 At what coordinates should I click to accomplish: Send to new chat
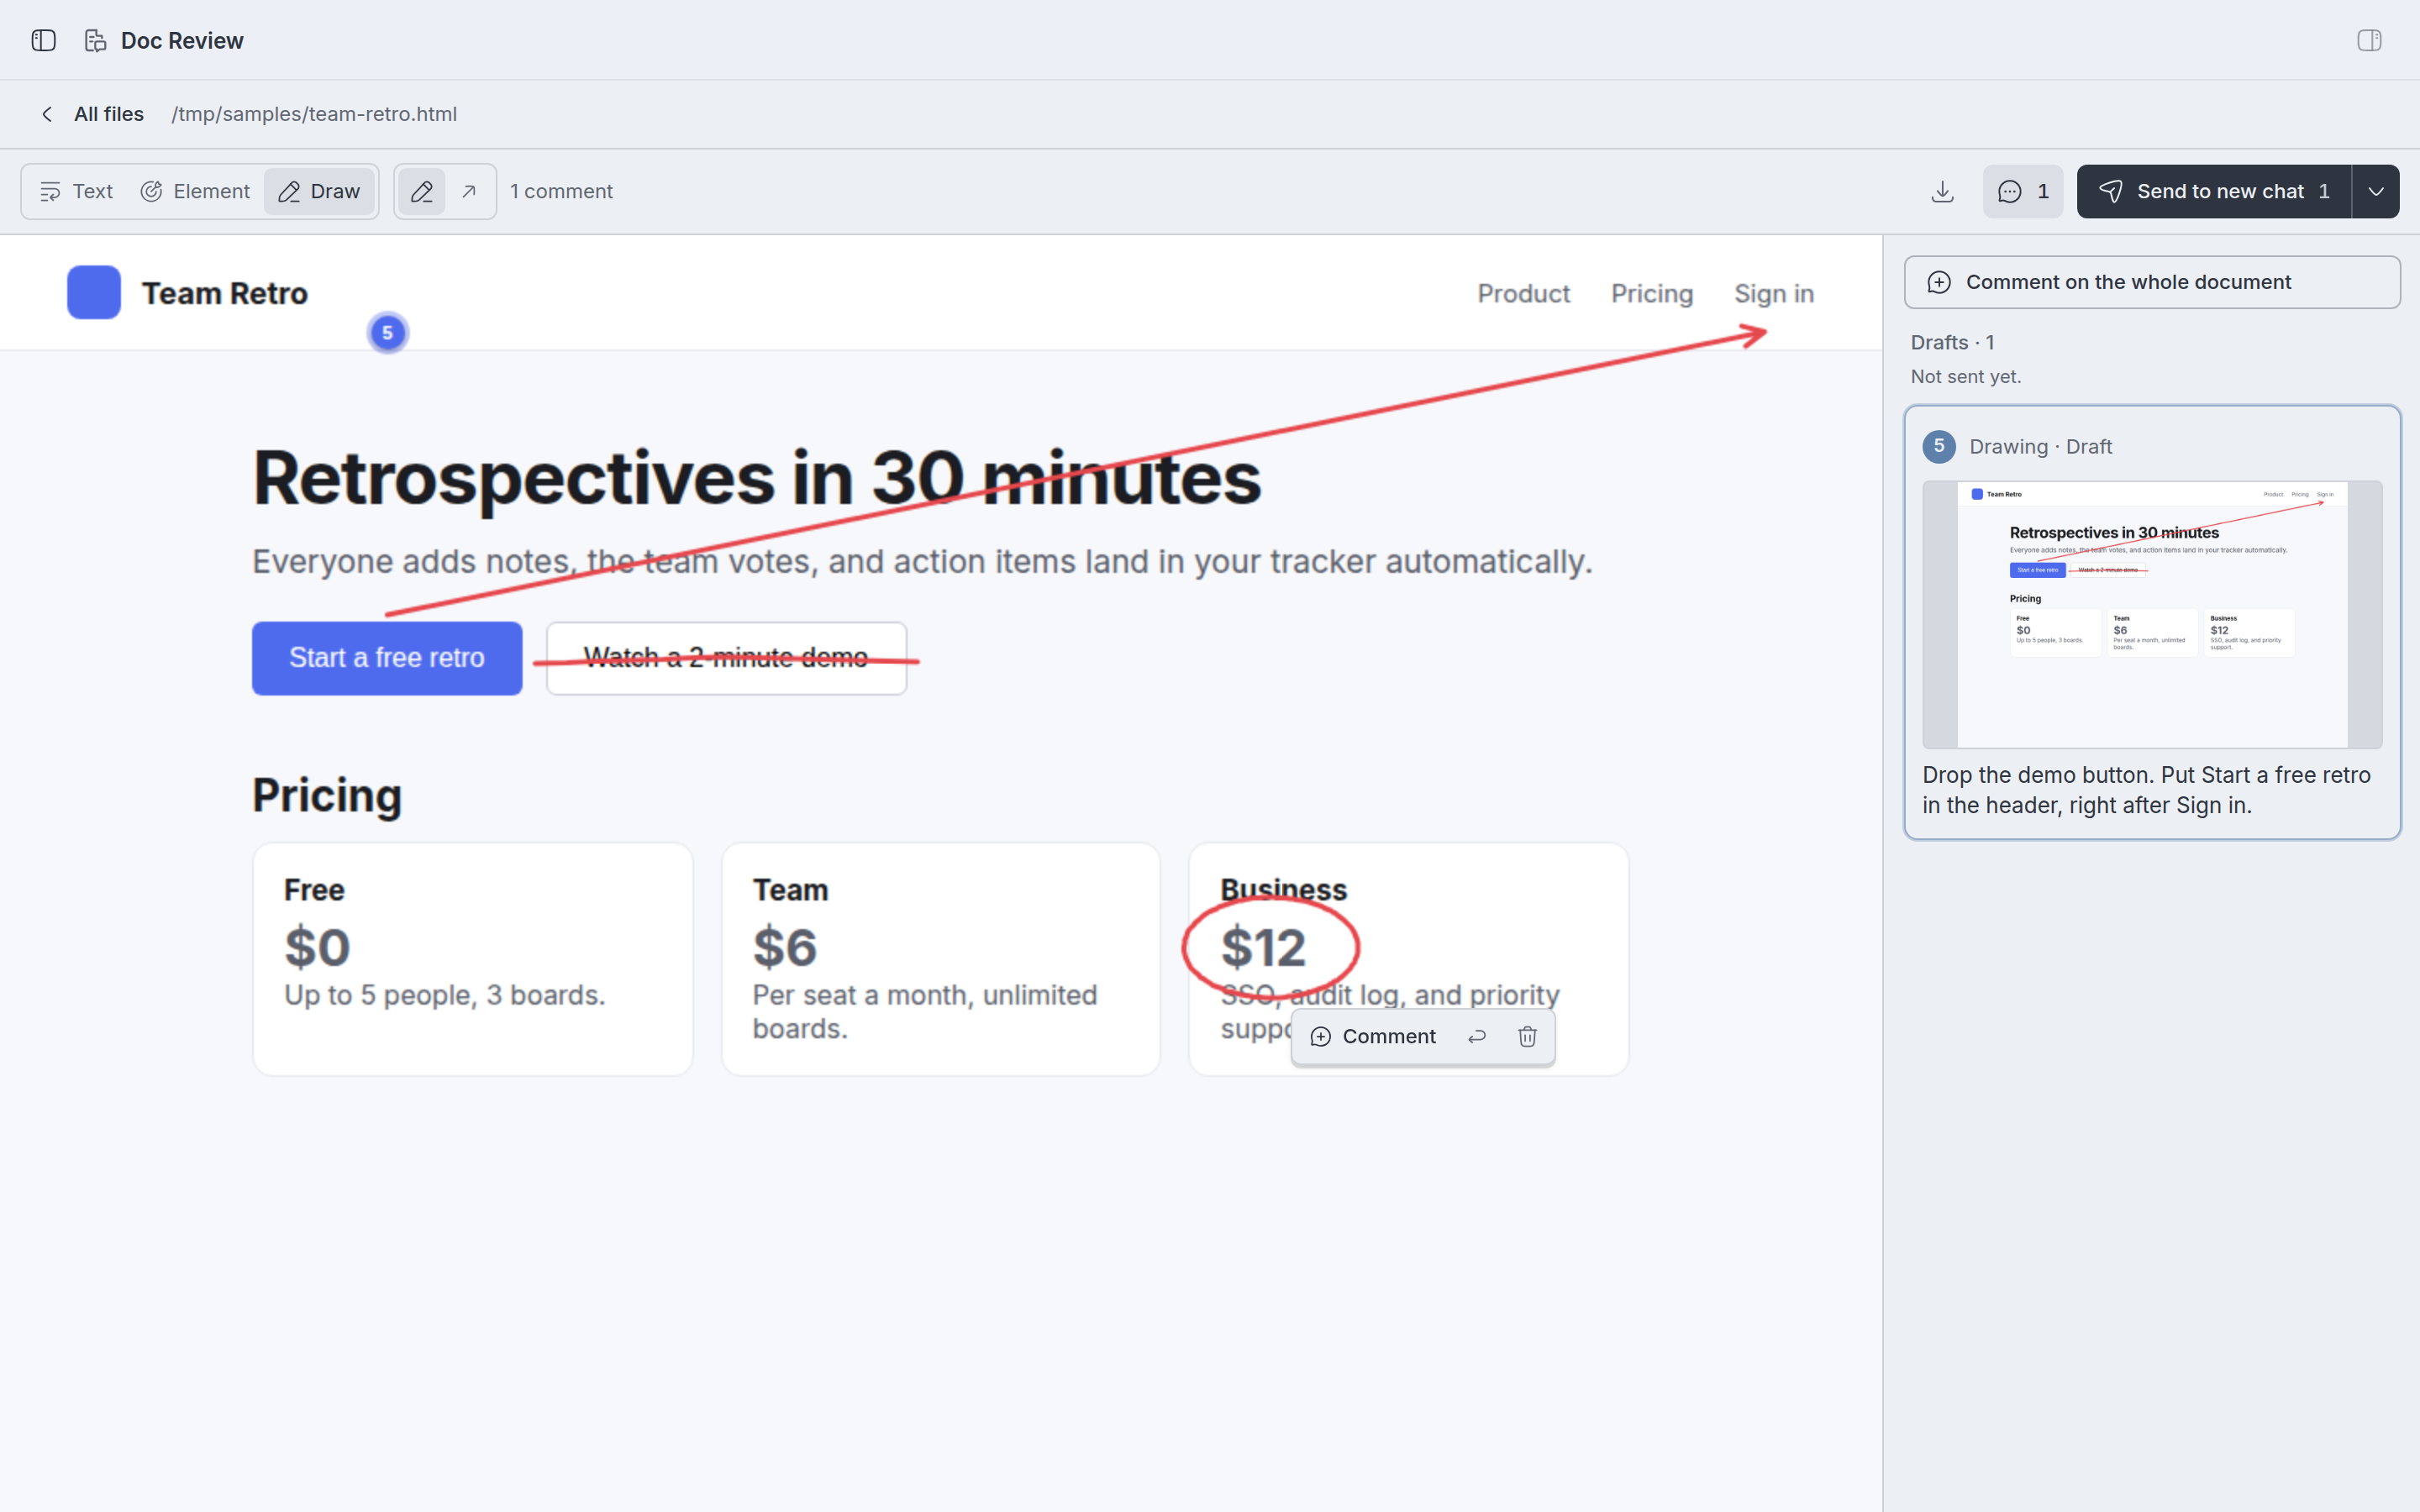tap(2214, 191)
